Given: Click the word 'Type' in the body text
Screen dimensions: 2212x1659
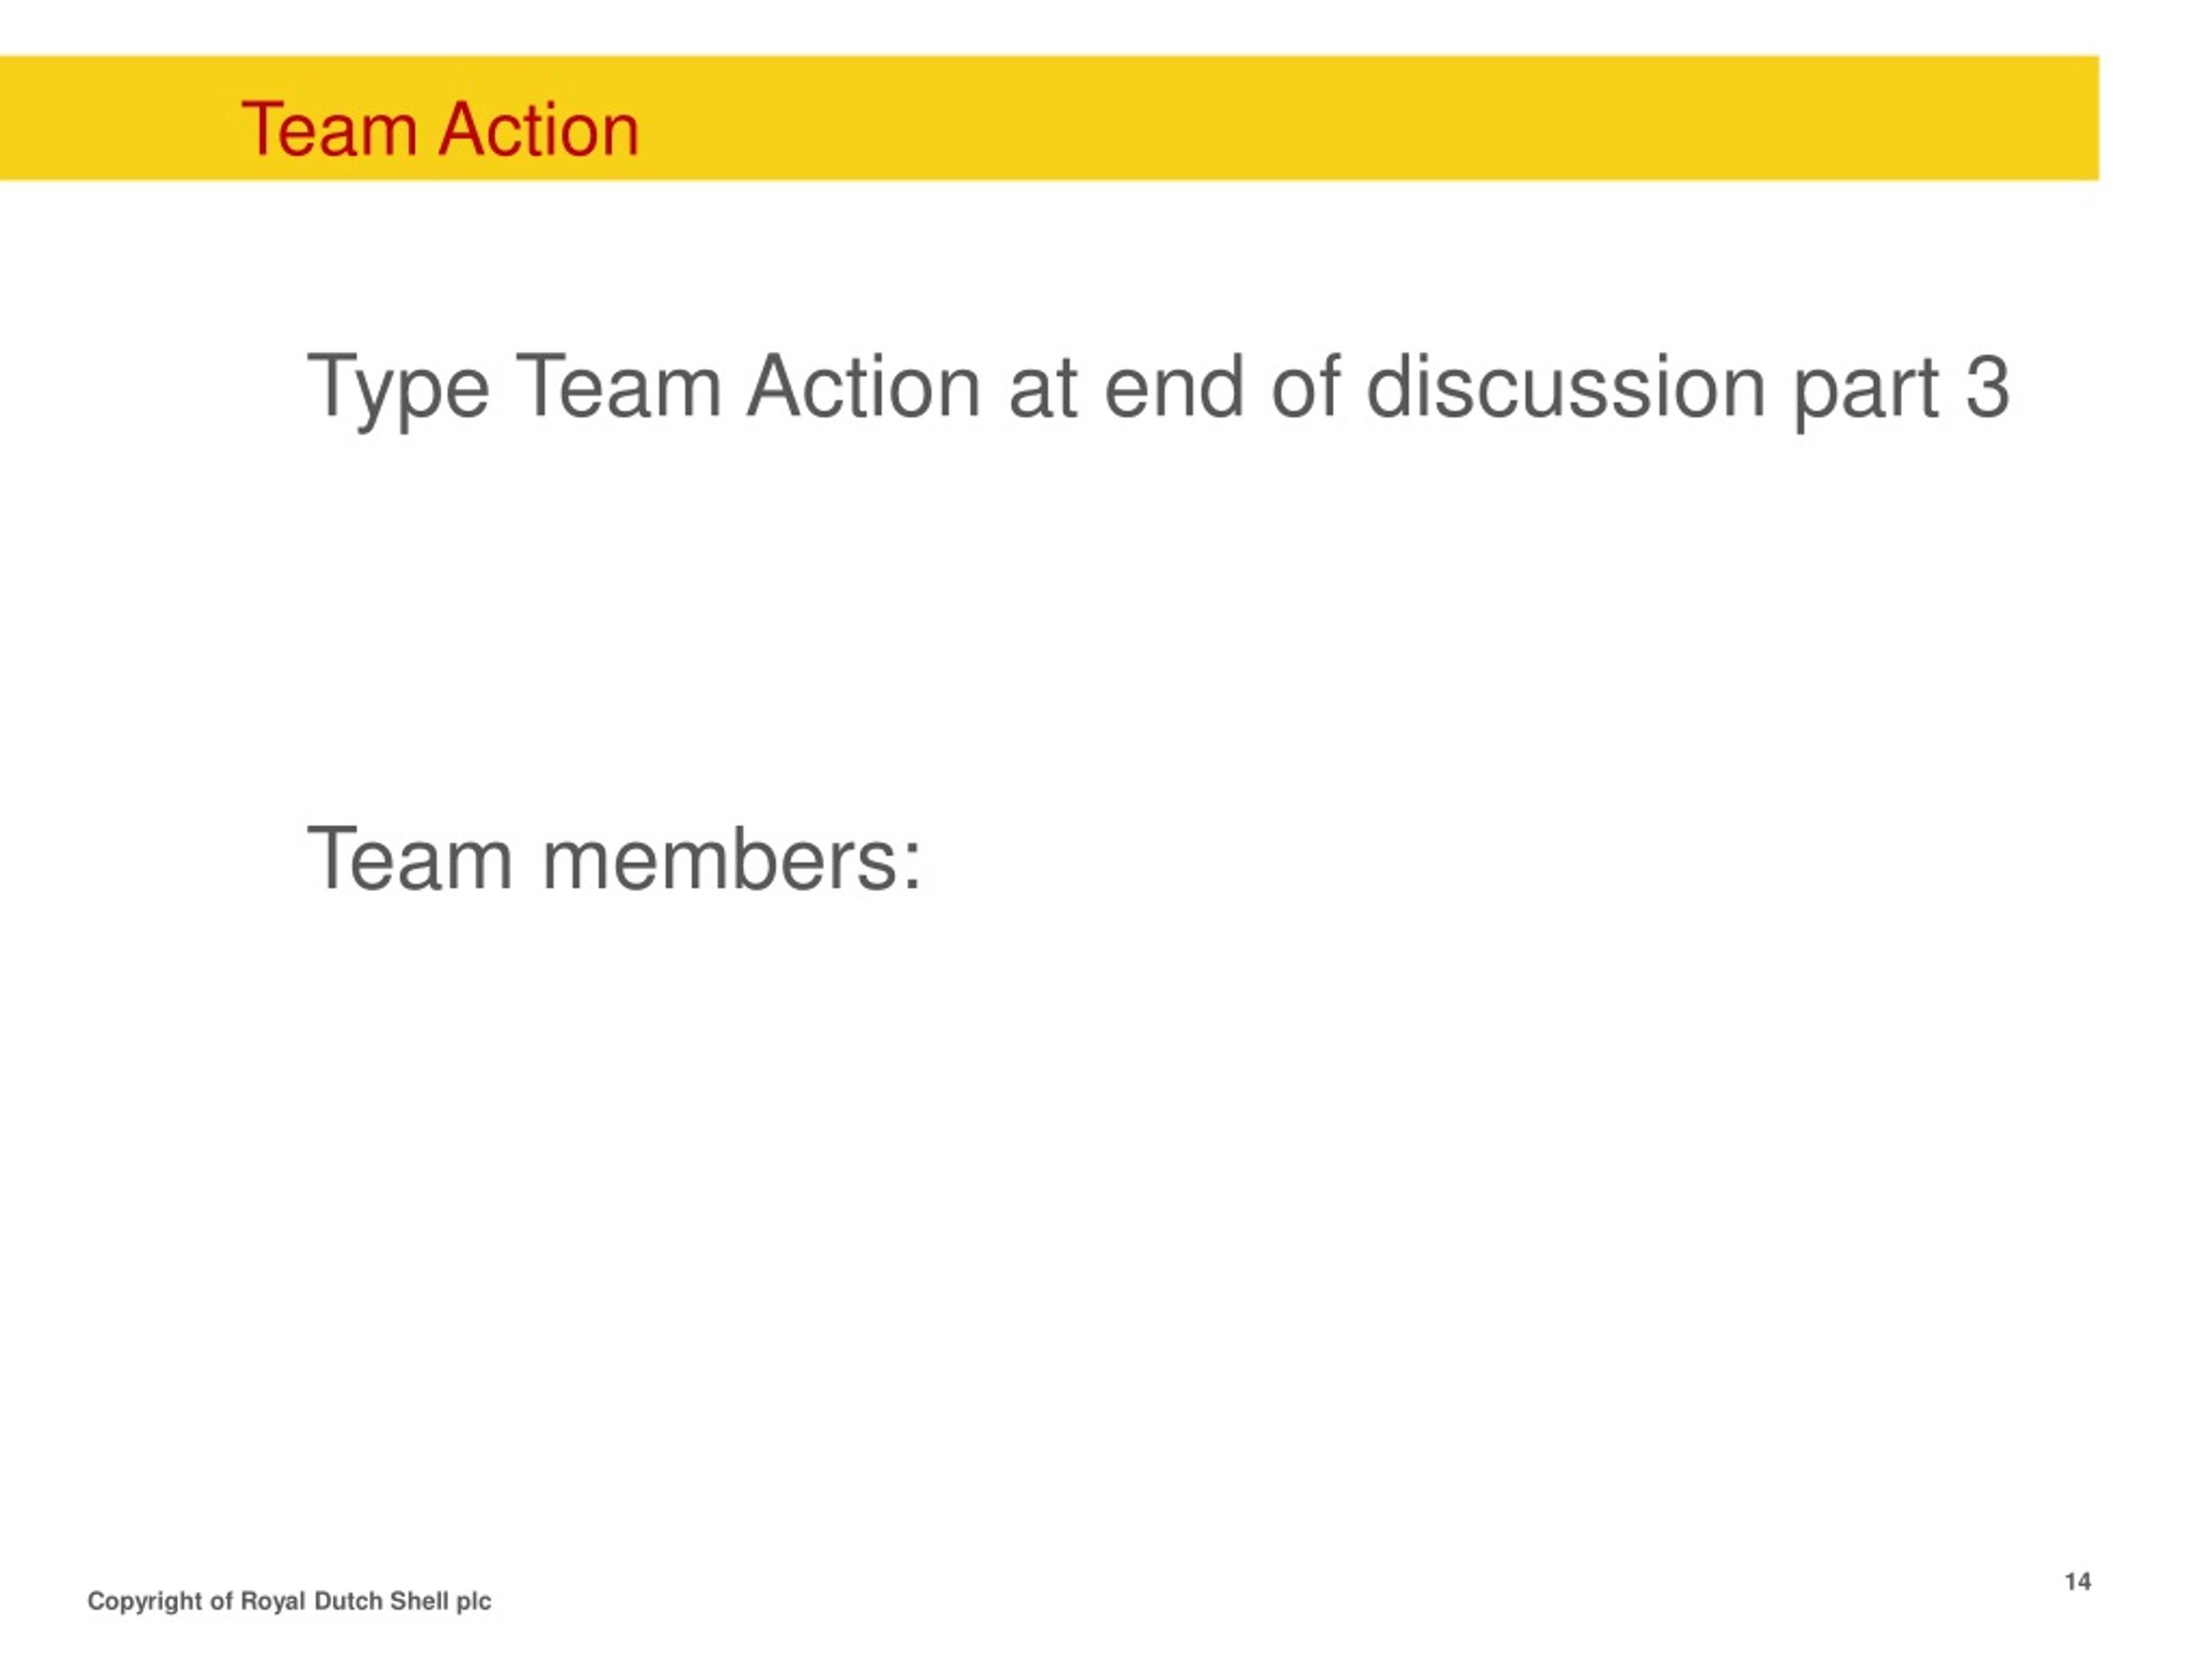Looking at the screenshot, I should pyautogui.click(x=398, y=391).
